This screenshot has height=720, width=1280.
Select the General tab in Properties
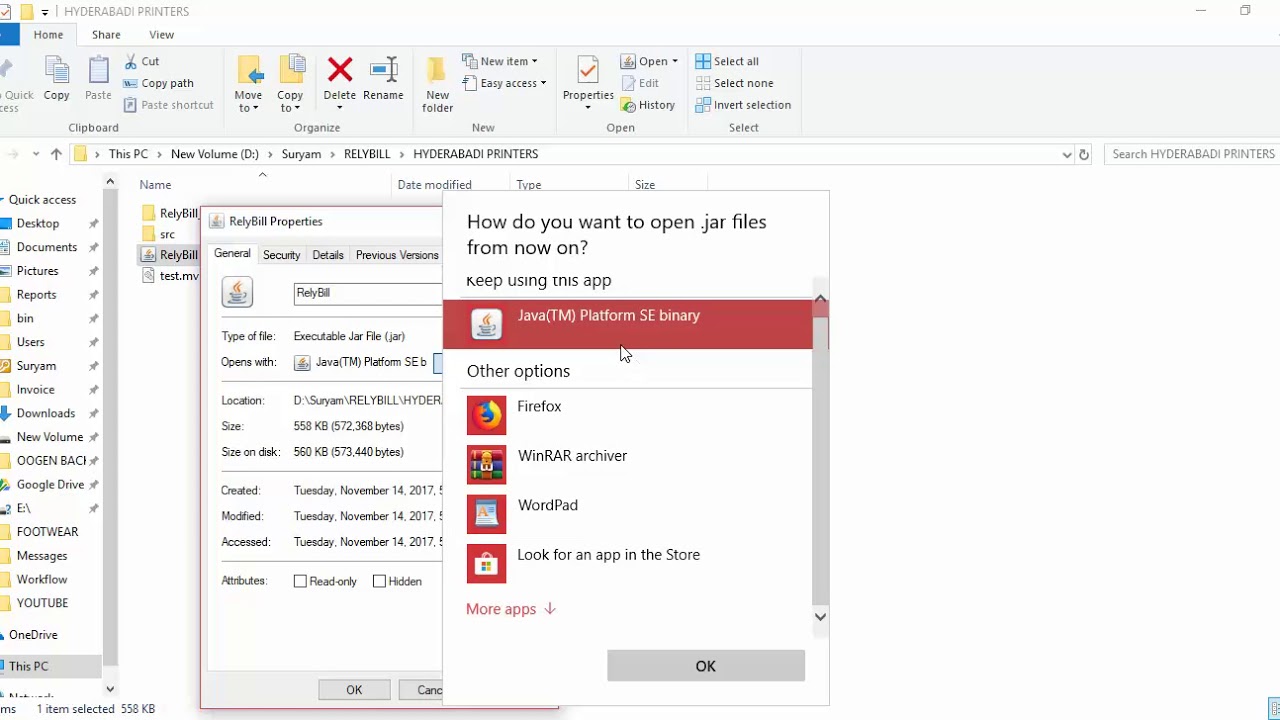pyautogui.click(x=232, y=254)
